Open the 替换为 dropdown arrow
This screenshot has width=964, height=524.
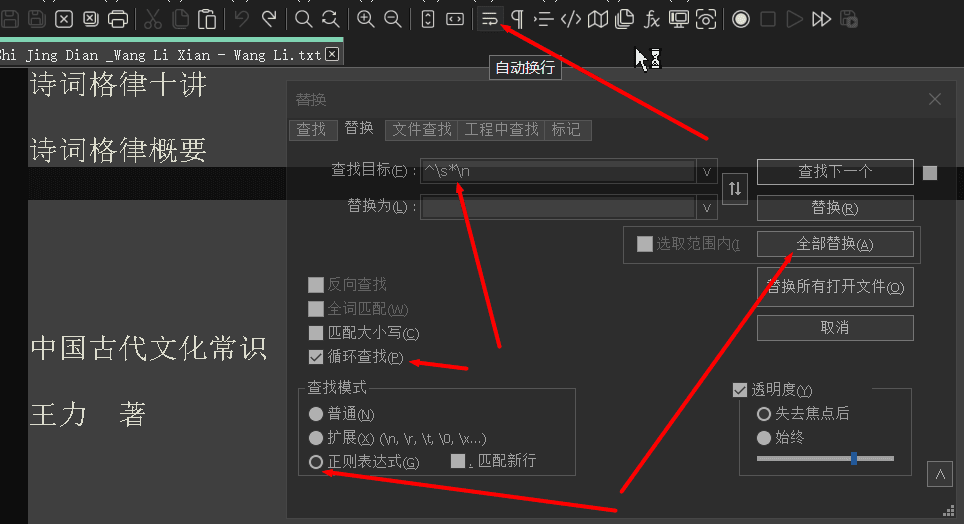coord(707,208)
